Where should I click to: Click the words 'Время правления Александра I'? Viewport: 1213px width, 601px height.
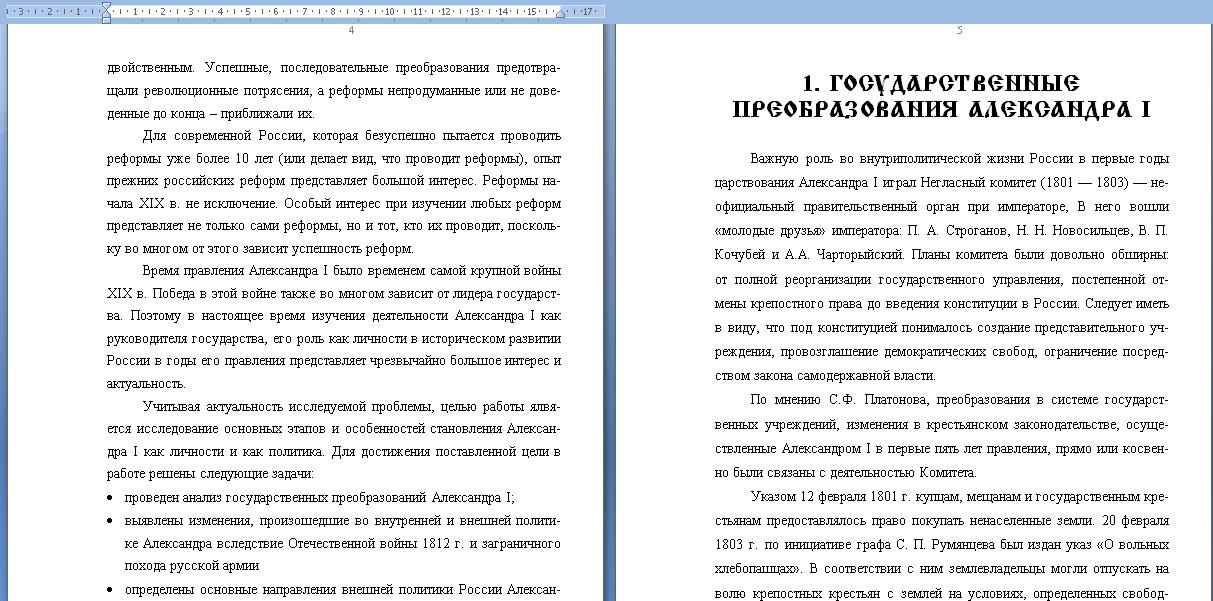tap(236, 271)
